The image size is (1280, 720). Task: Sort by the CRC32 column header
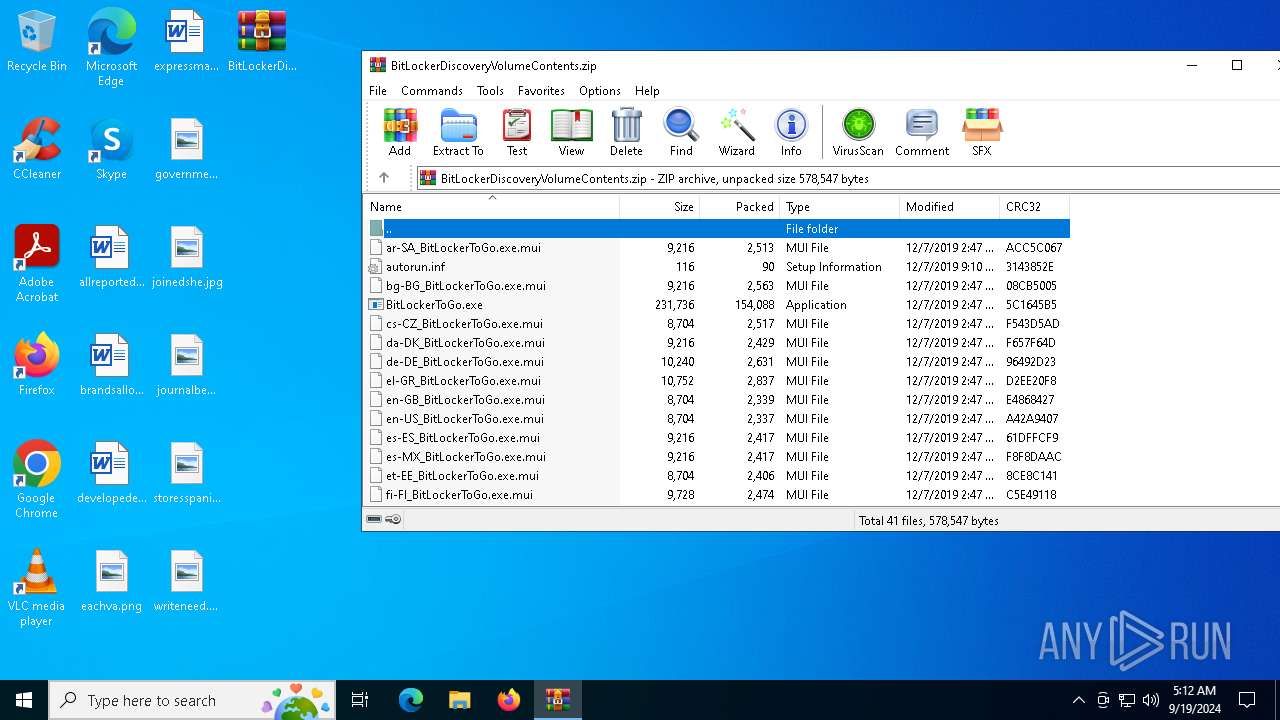1035,206
